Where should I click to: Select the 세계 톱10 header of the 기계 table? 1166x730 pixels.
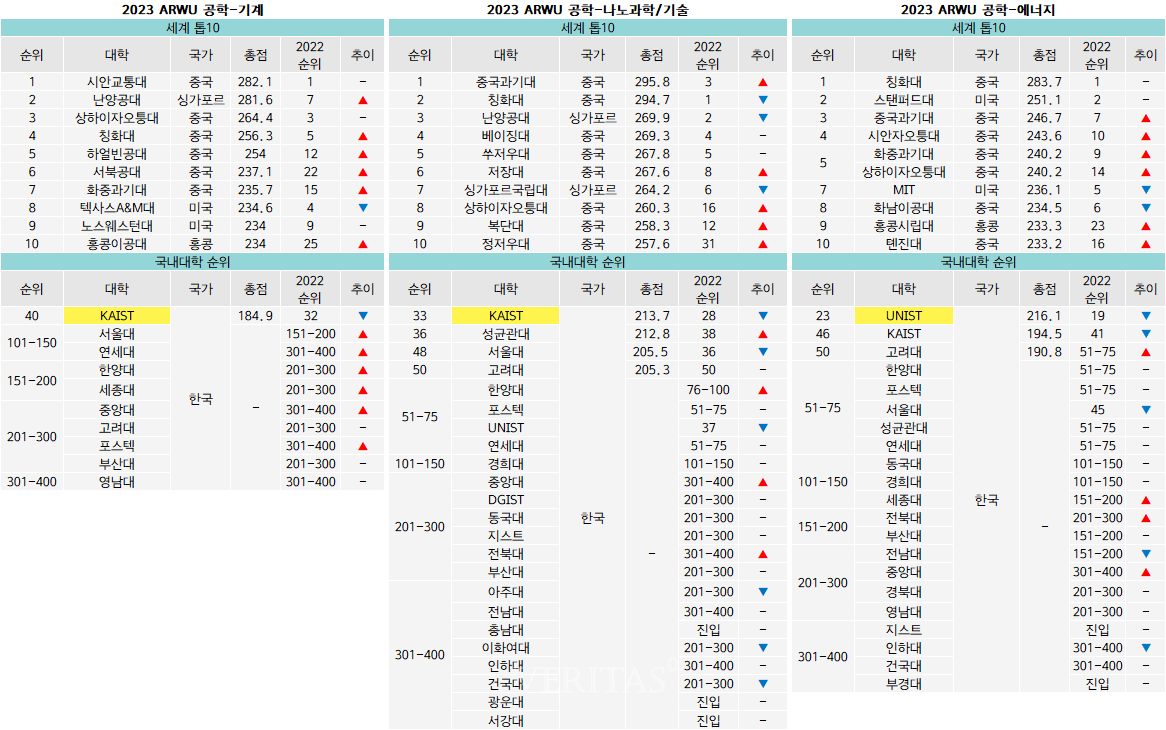coord(195,28)
